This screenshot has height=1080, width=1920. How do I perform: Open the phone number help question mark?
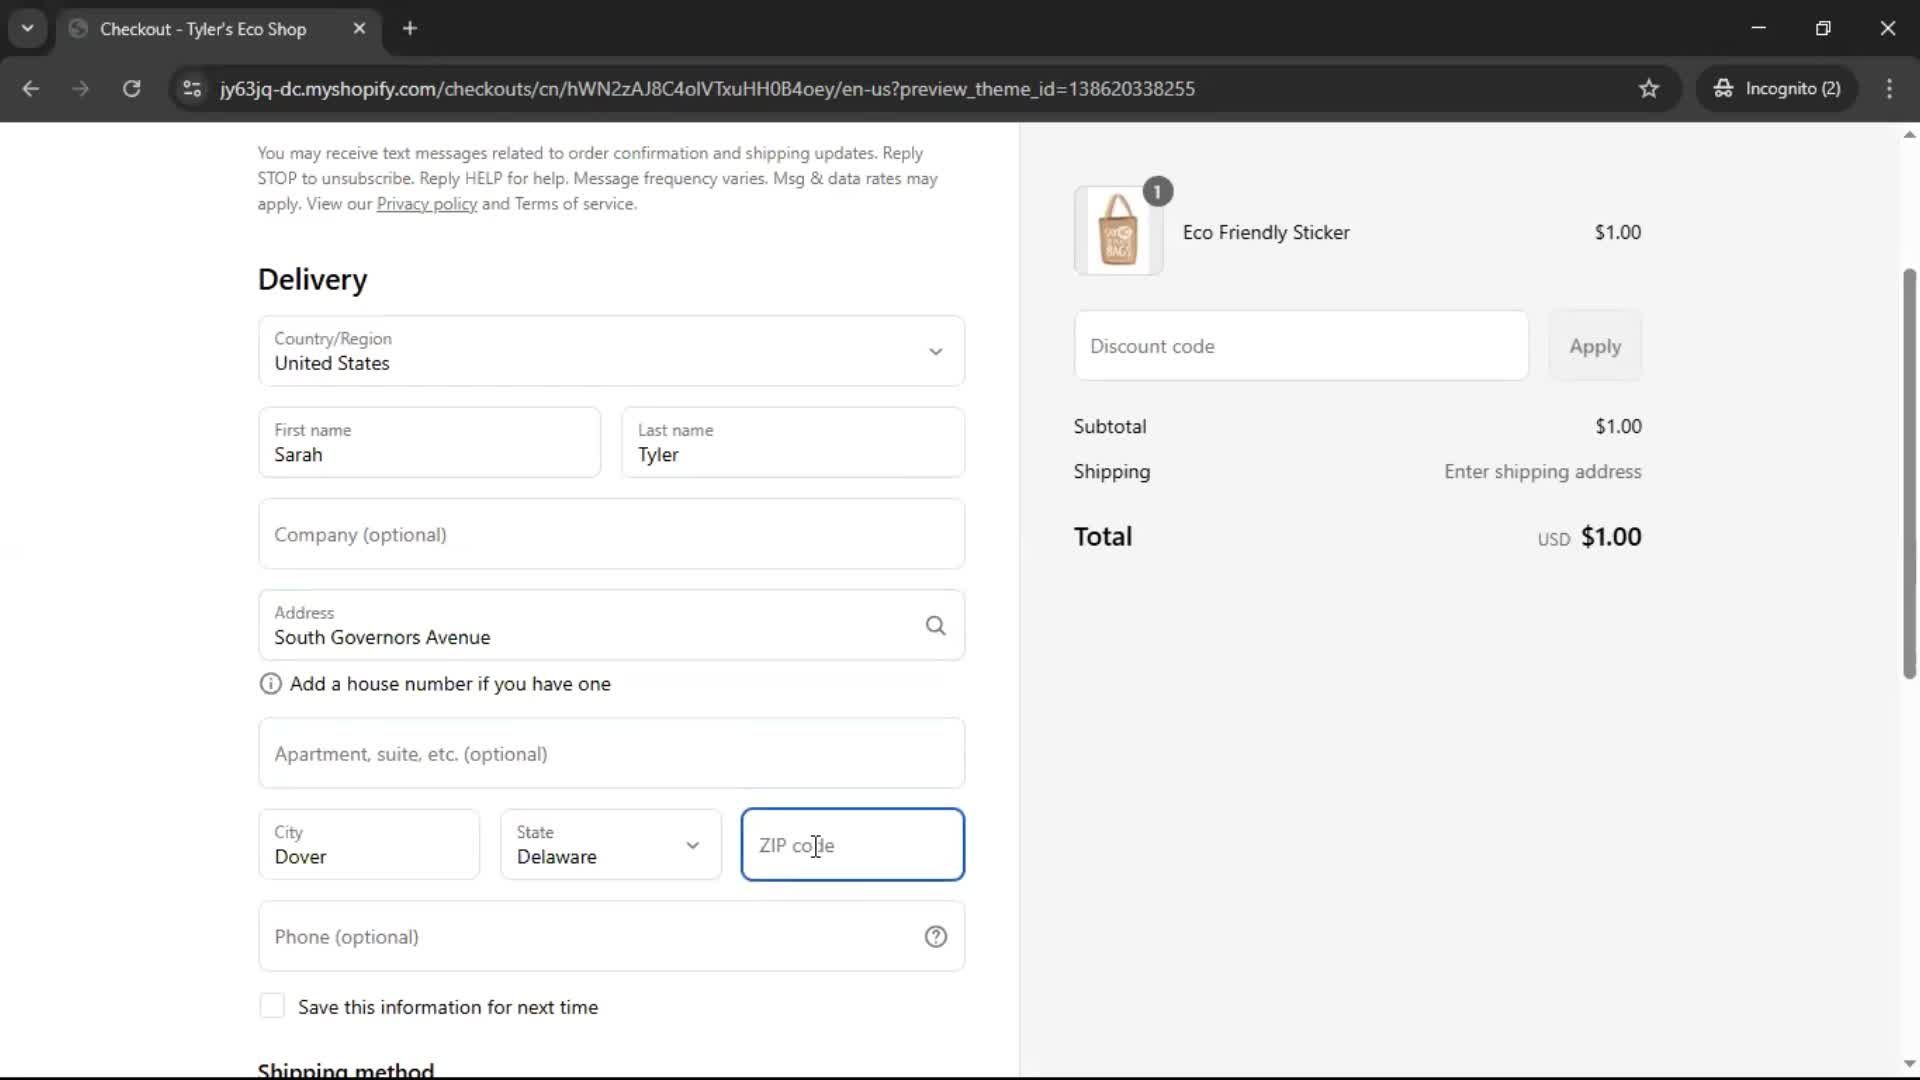click(x=935, y=936)
